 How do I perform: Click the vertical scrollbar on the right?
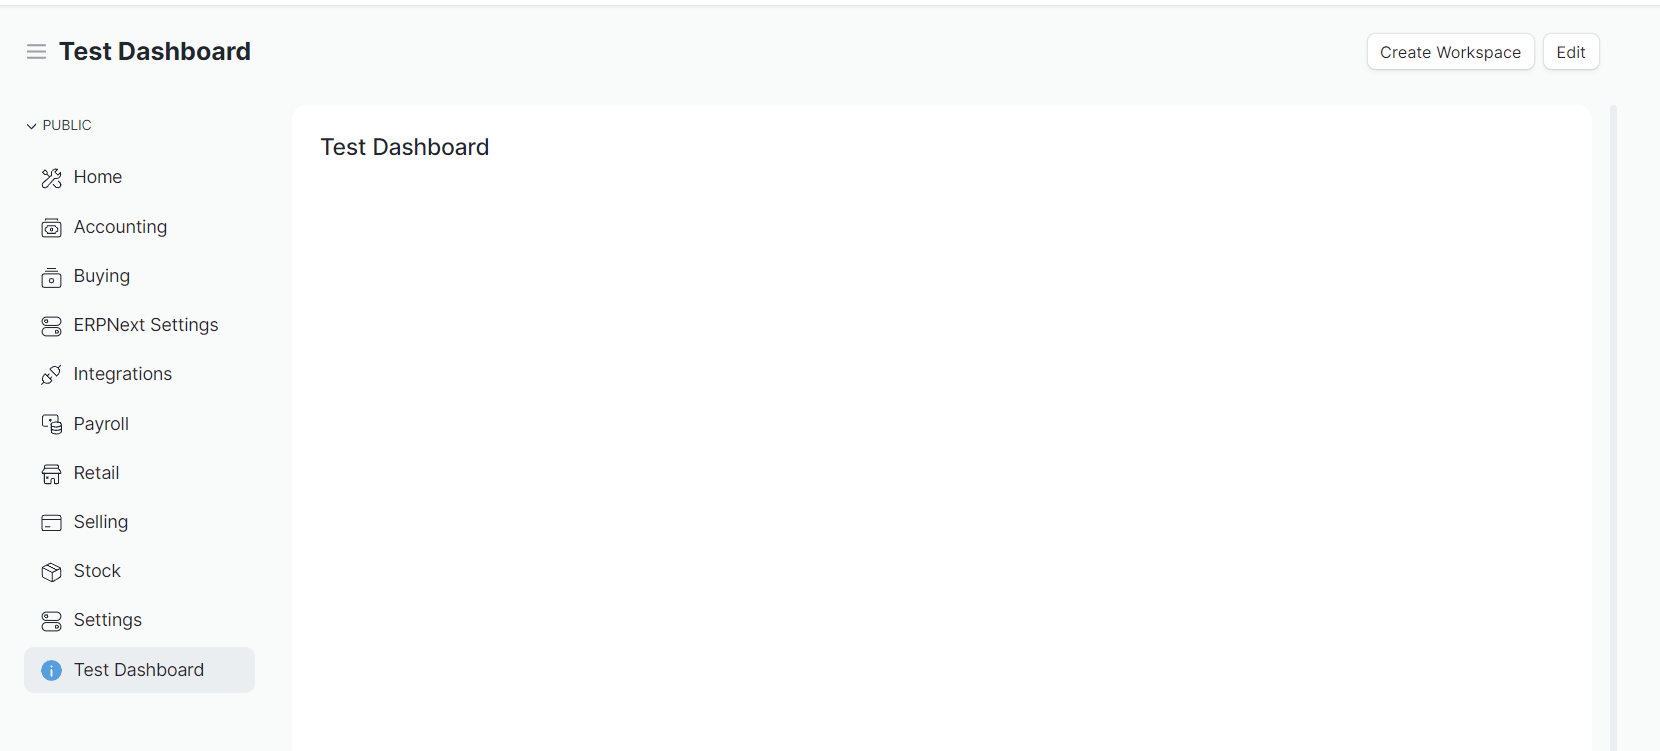coord(1612,400)
